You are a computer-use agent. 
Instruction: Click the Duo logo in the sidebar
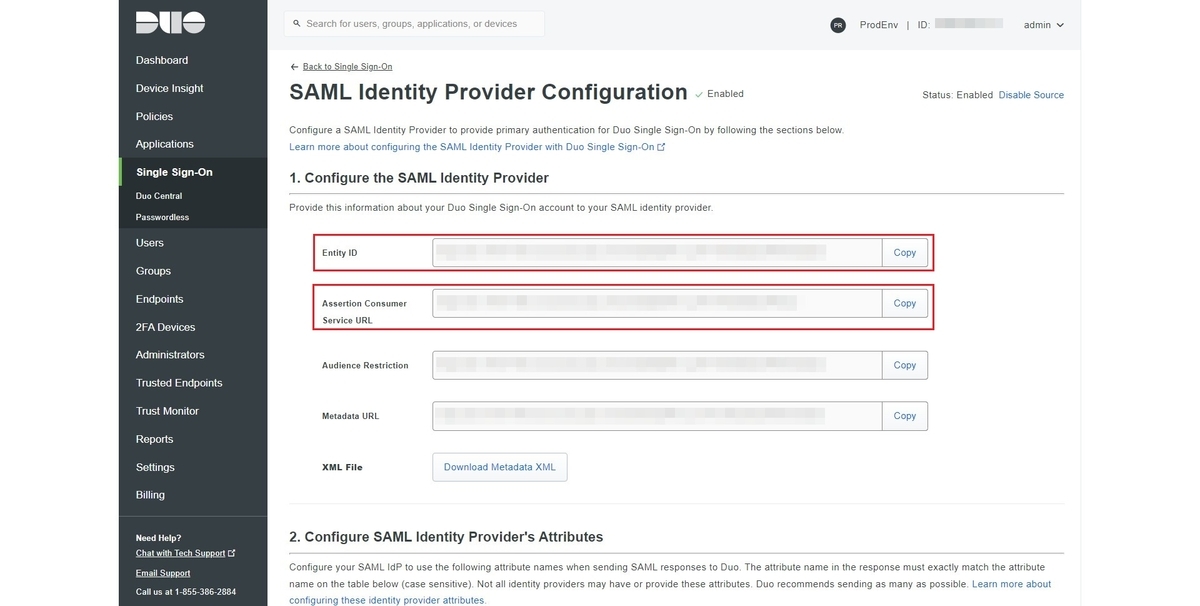point(170,23)
